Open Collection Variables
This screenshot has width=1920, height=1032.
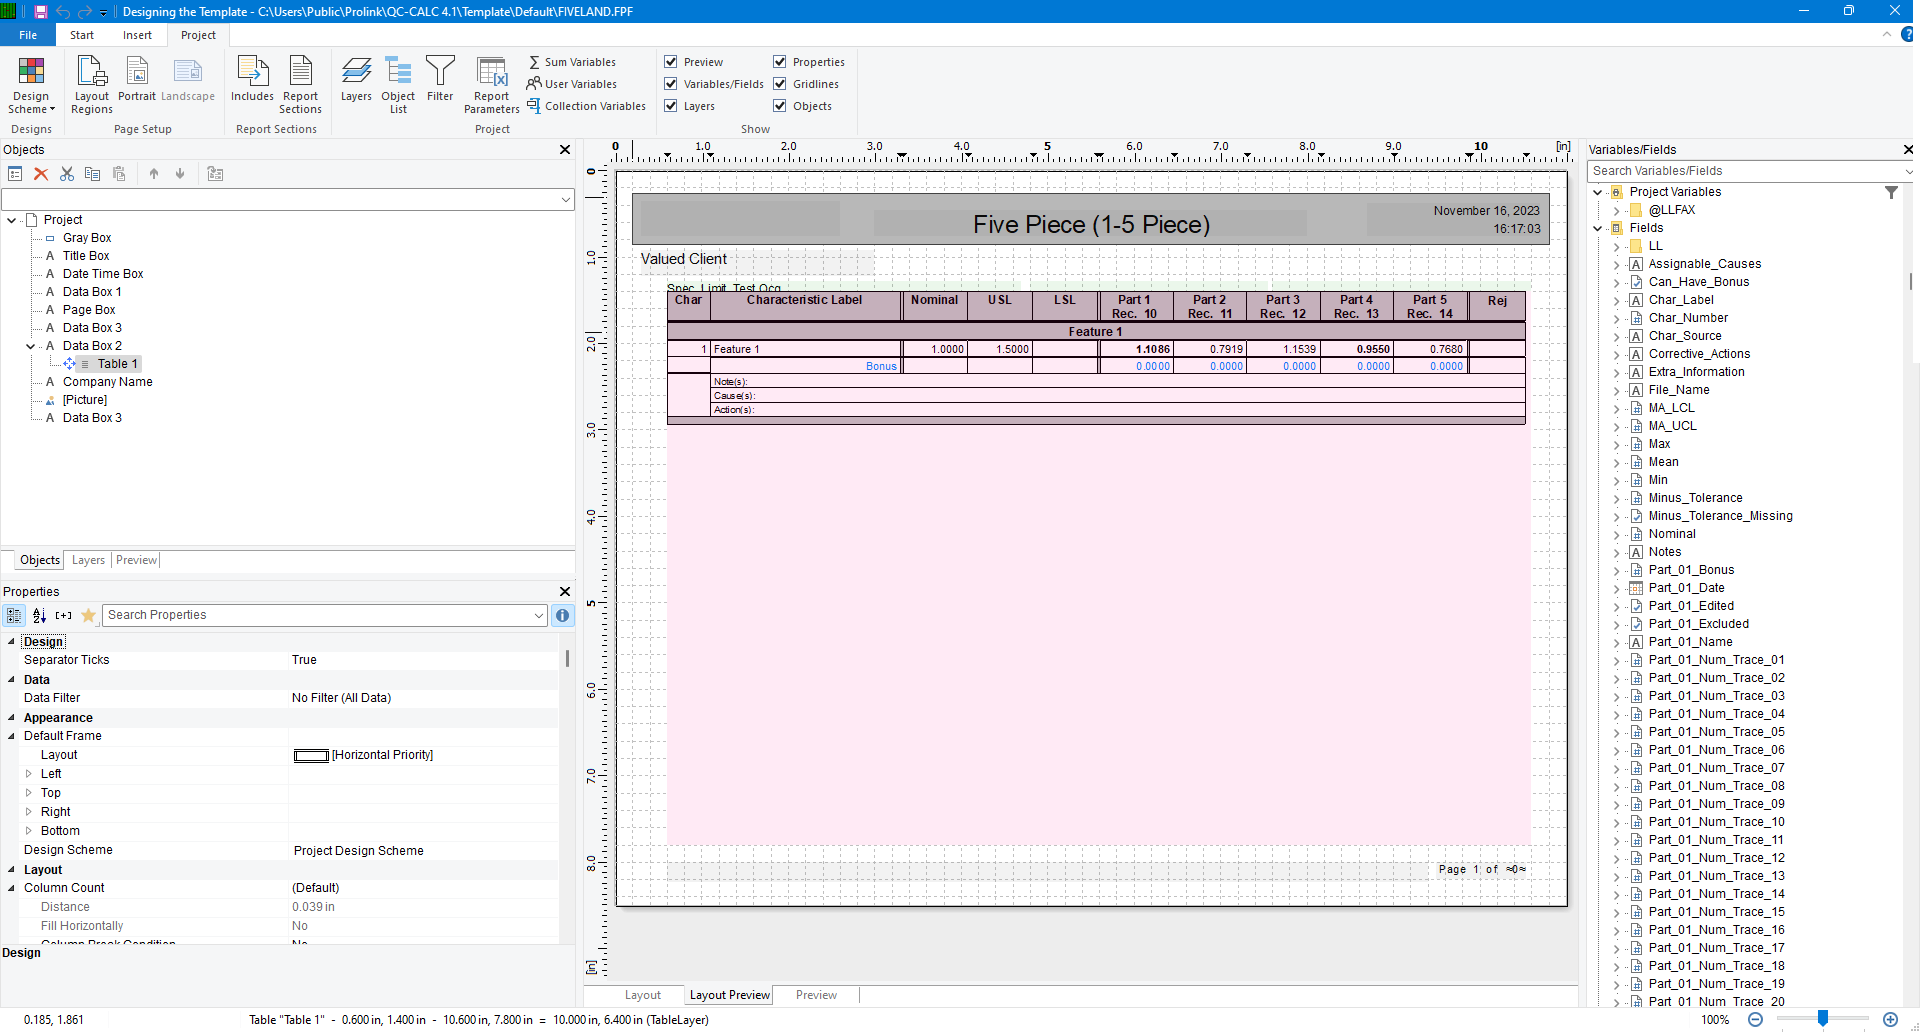pos(586,105)
